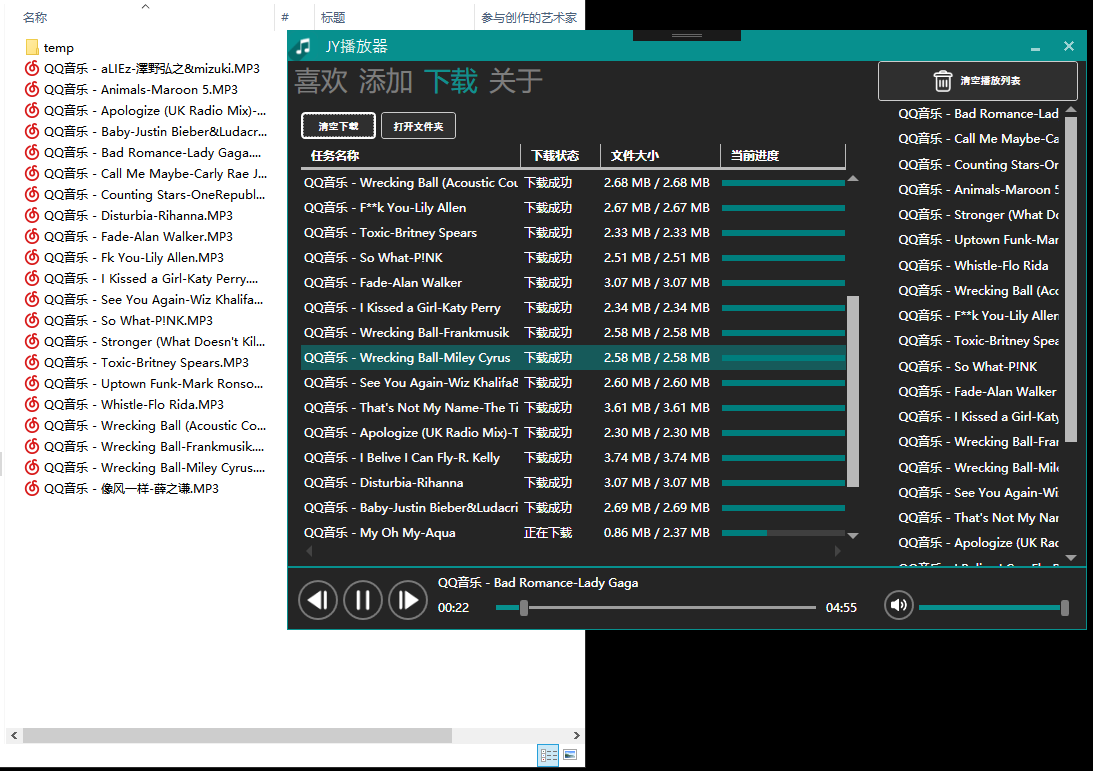Screen dimensions: 1093x771
Task: Click the Explorer horizontal scrollbar thumb
Action: point(237,735)
